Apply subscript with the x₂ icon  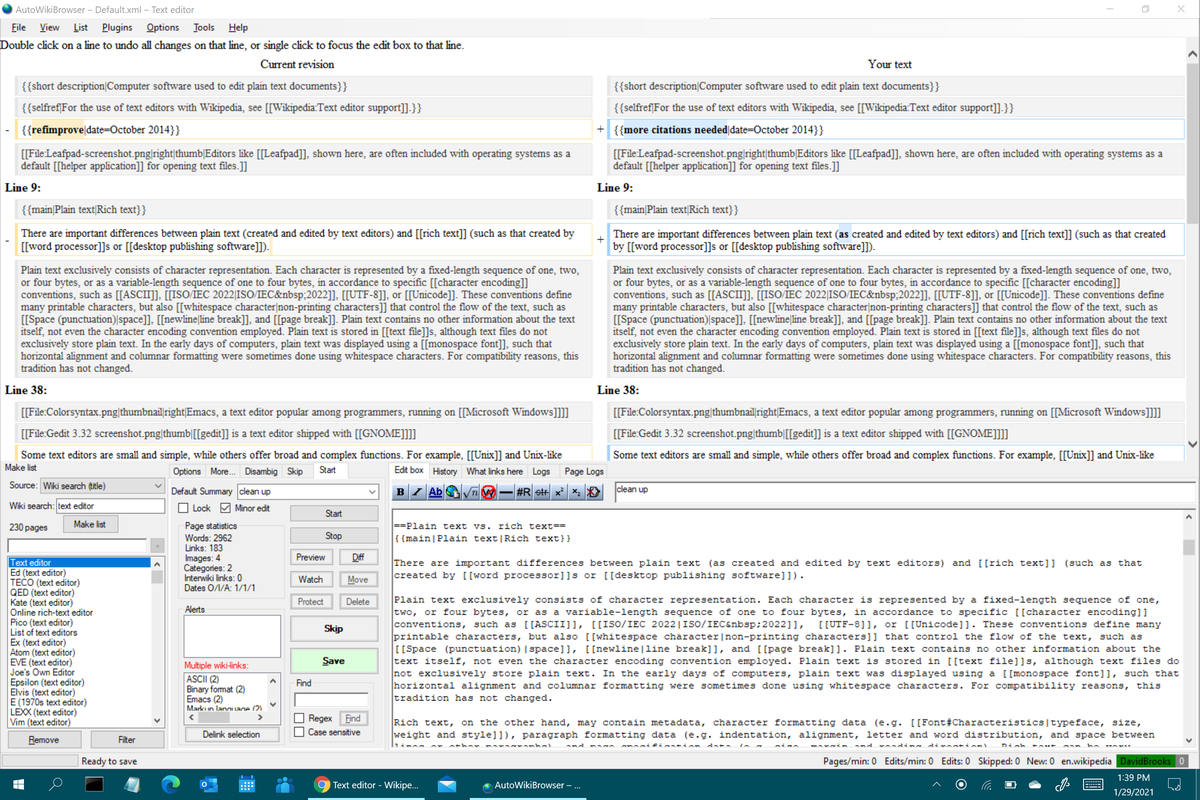tap(576, 492)
